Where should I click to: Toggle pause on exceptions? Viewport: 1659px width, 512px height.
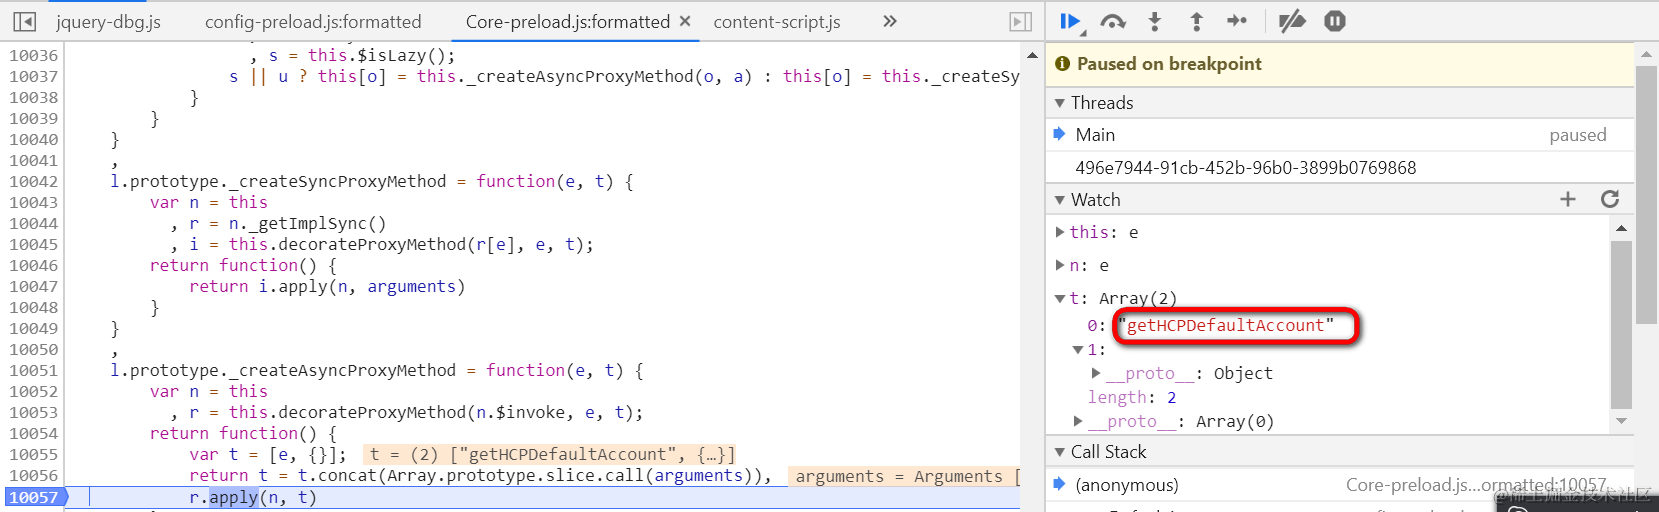[1335, 21]
